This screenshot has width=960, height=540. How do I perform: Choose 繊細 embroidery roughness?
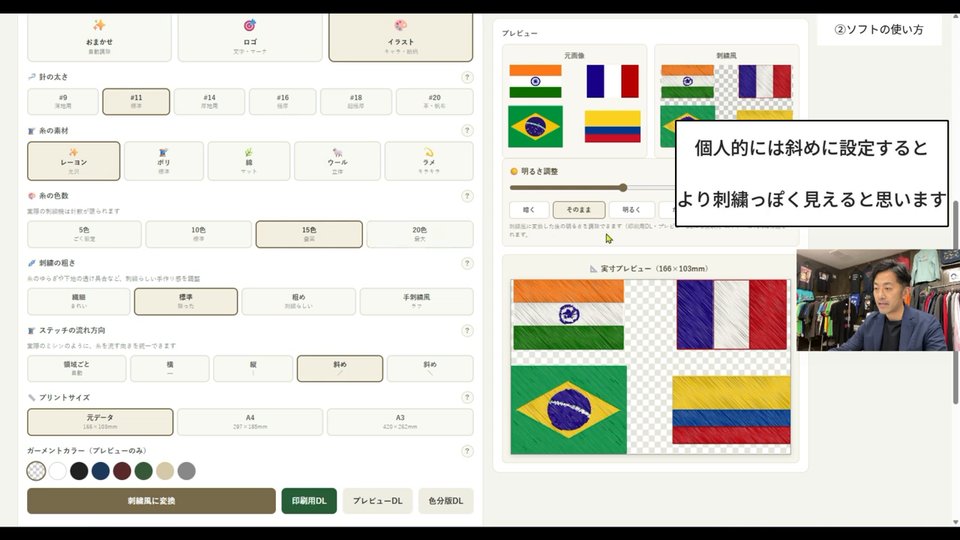point(79,301)
